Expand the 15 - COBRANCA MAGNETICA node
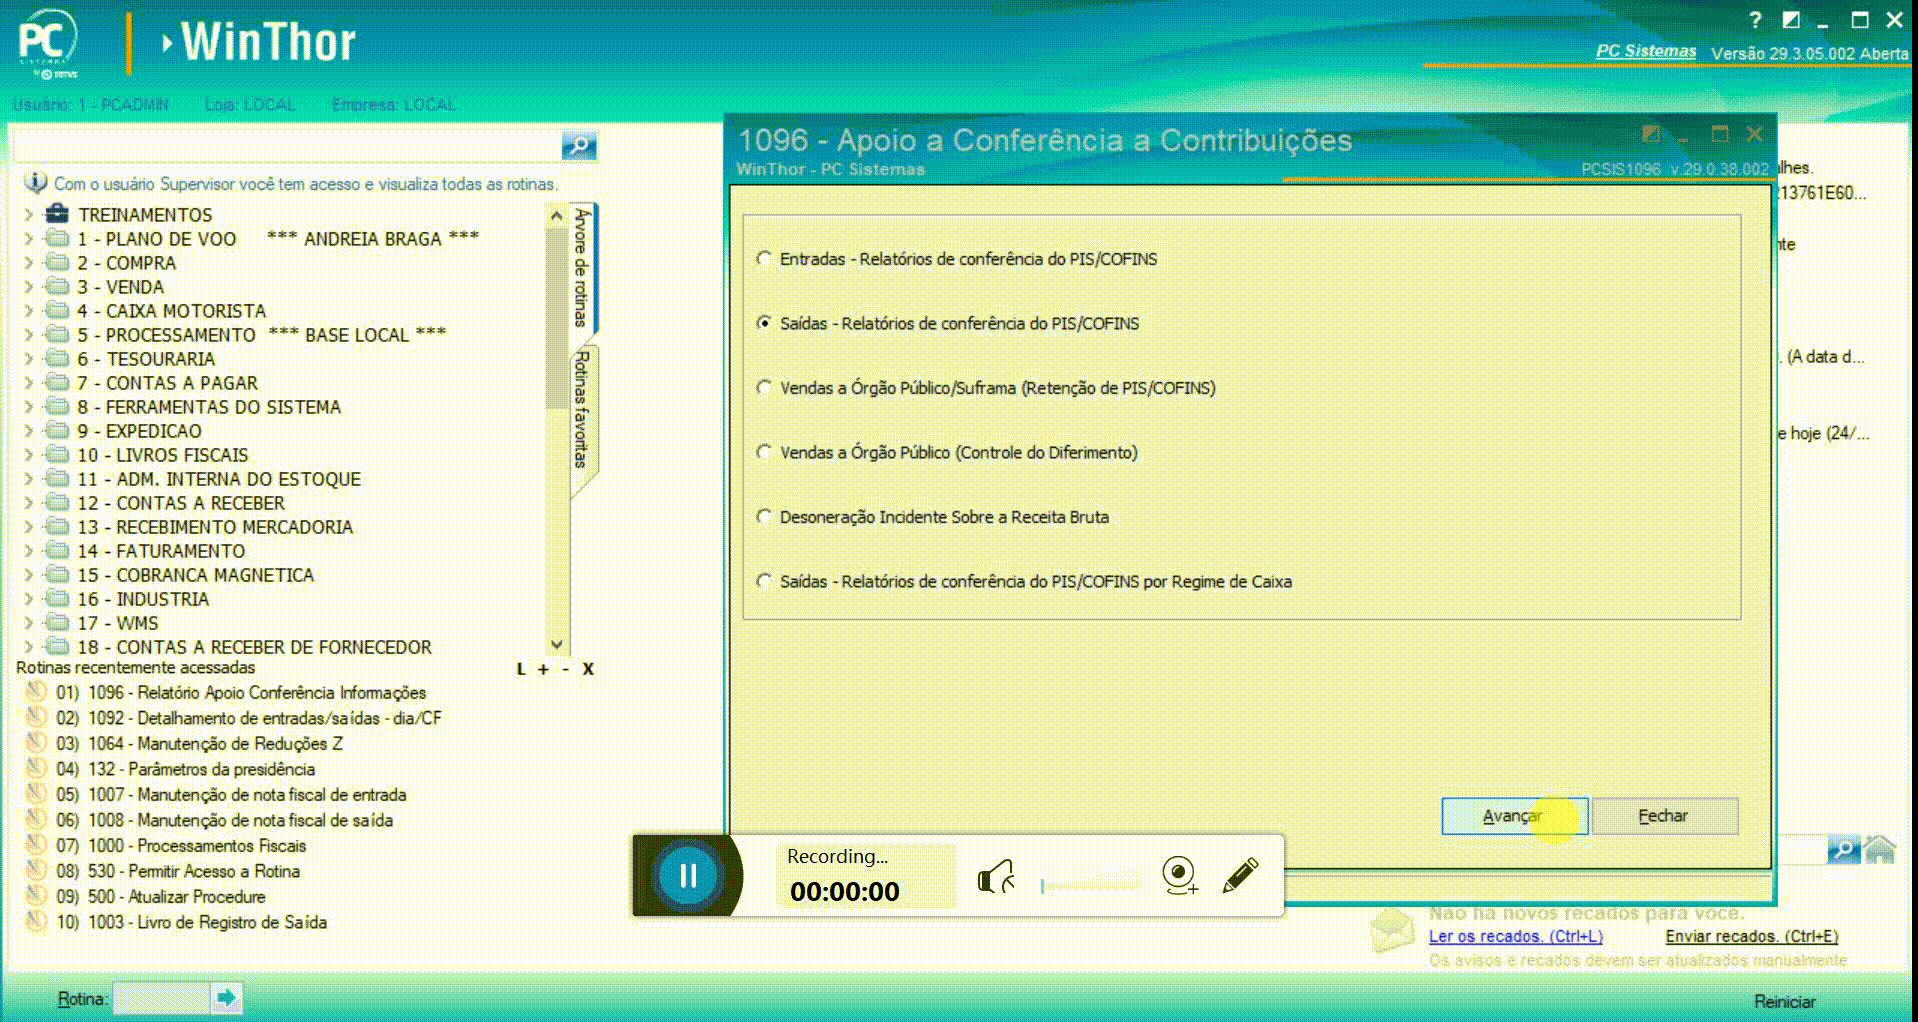 click(x=28, y=574)
